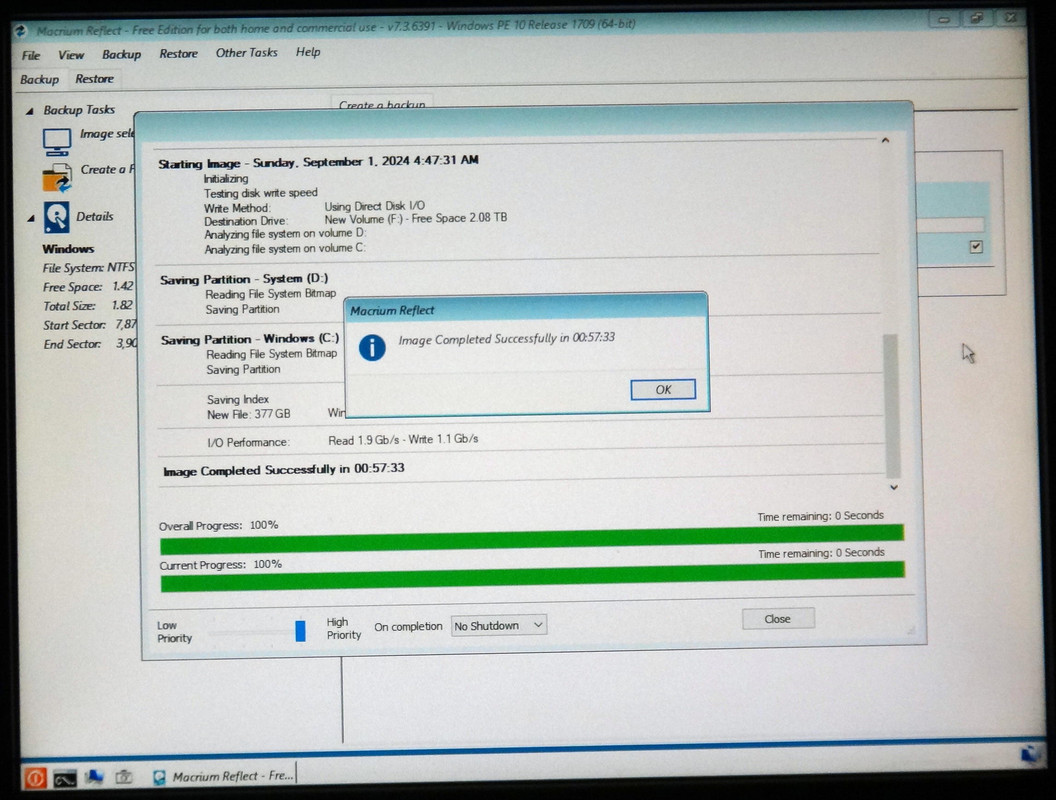Click the log scroll down arrow

pyautogui.click(x=894, y=487)
